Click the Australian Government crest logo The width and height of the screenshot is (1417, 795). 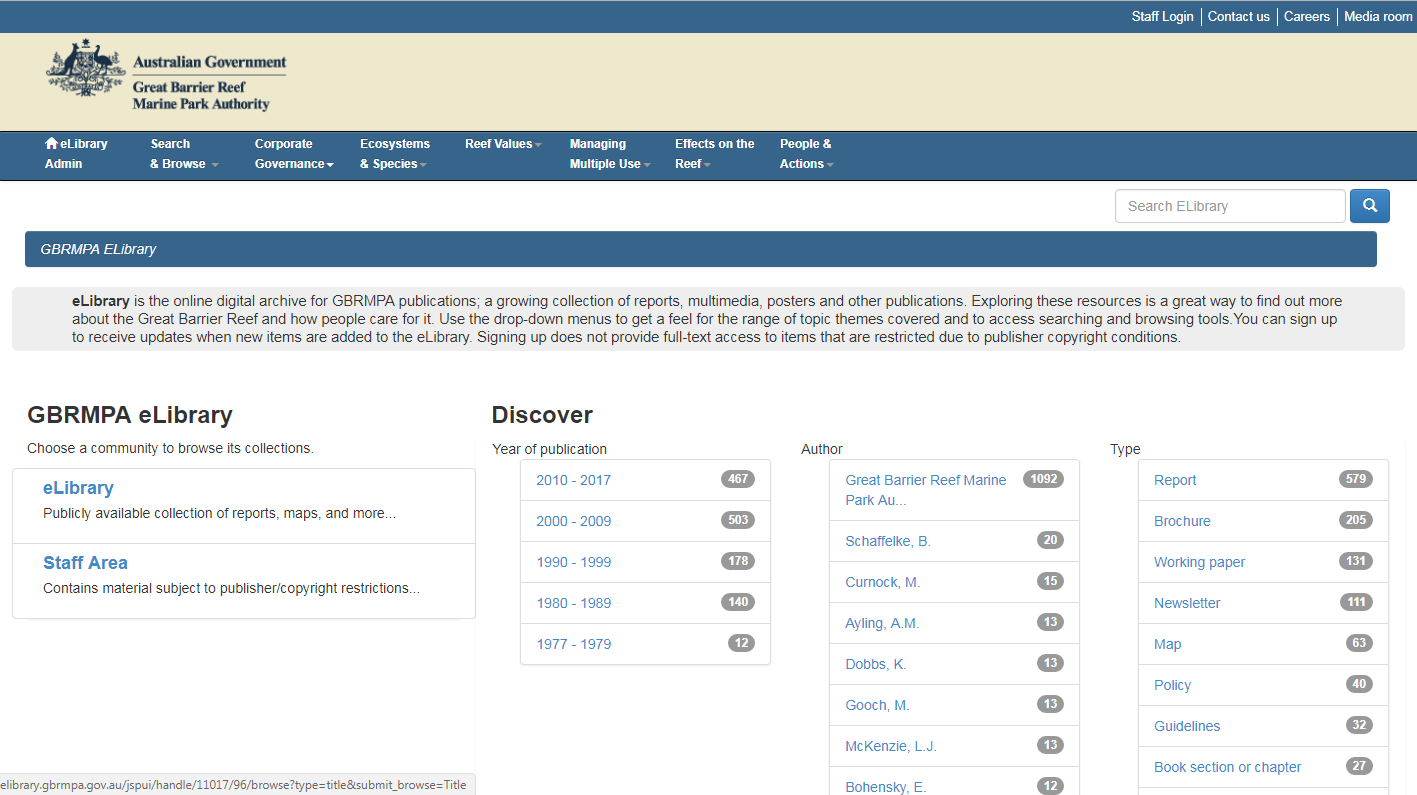(x=85, y=69)
